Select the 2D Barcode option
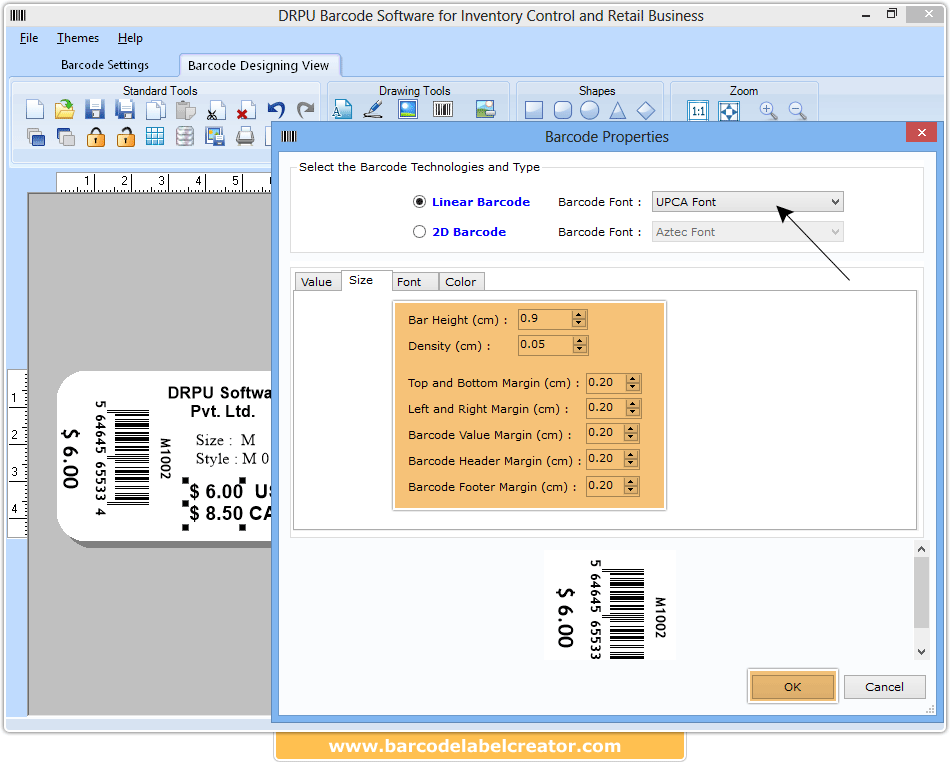 point(419,232)
